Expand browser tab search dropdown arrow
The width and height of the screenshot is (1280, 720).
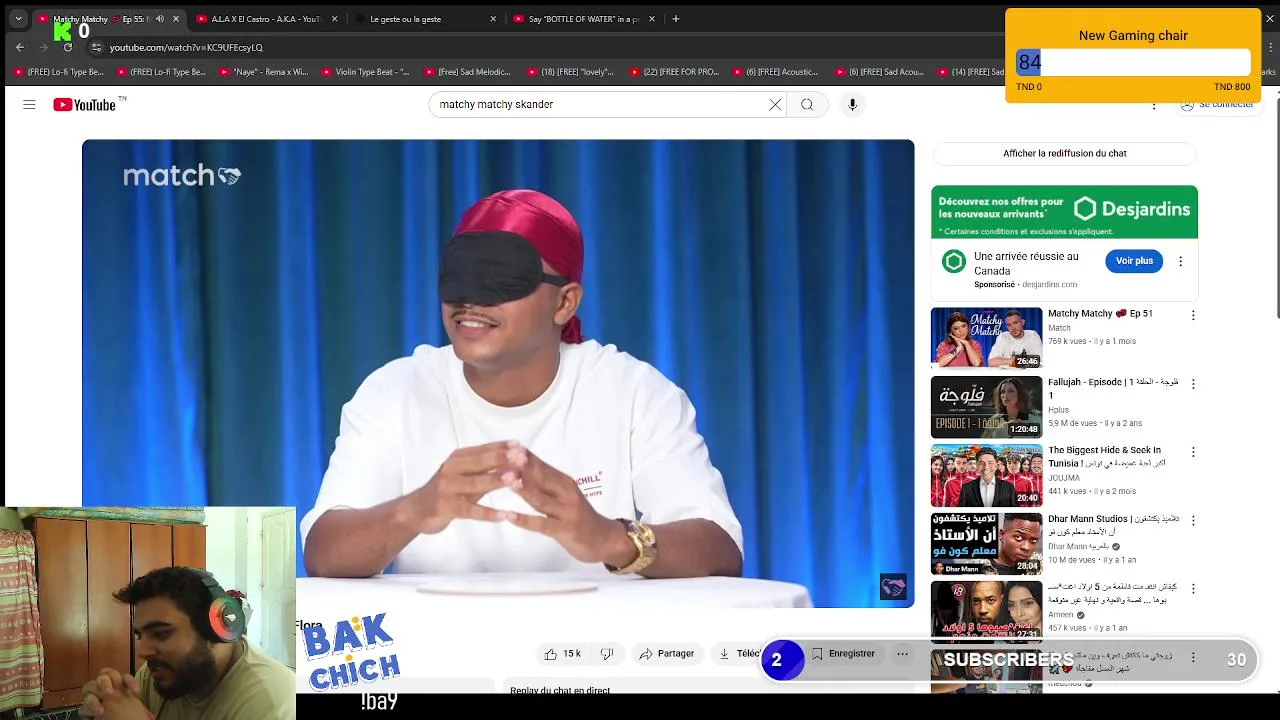[x=18, y=19]
